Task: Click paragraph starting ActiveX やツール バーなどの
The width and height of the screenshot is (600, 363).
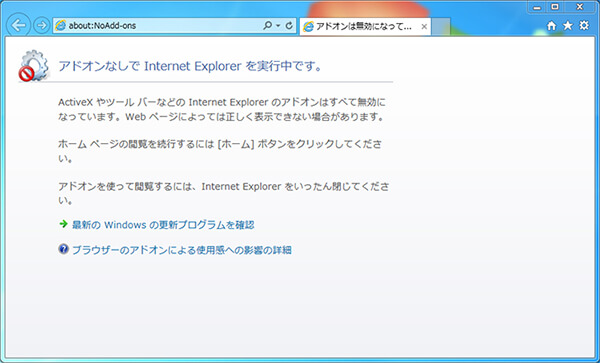Action: pos(222,109)
